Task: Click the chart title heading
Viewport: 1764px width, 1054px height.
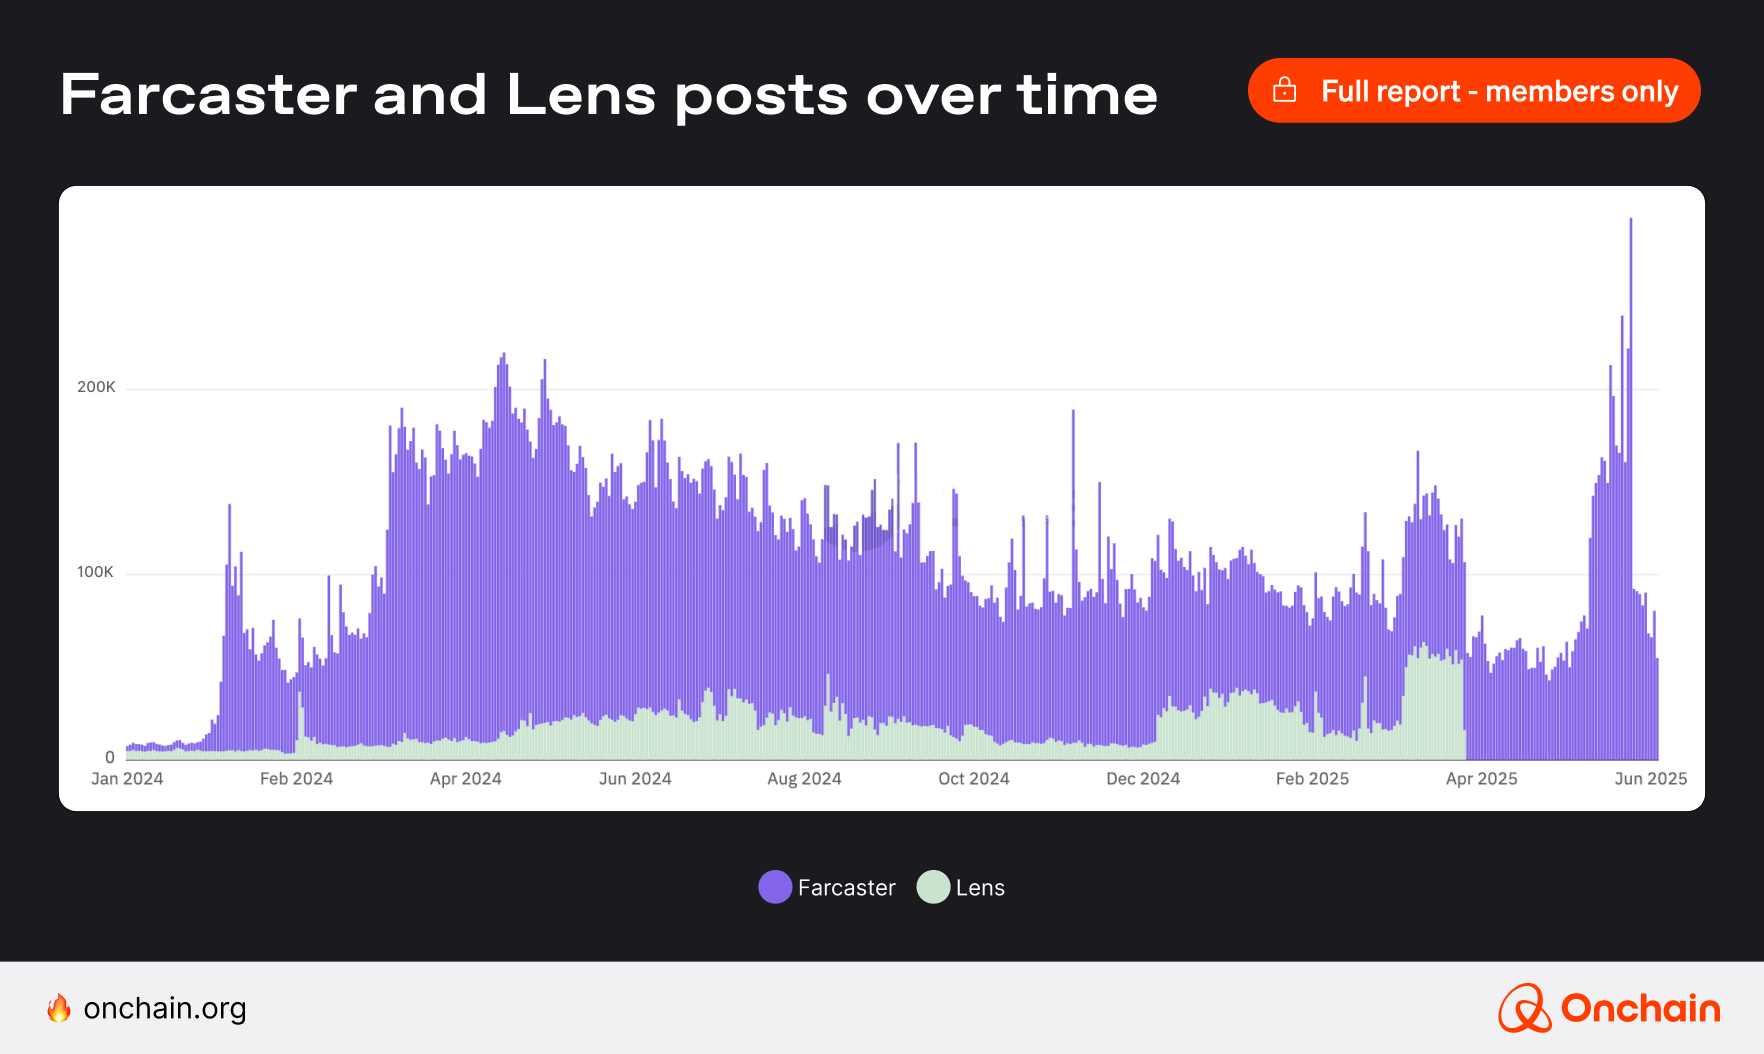Action: [608, 95]
